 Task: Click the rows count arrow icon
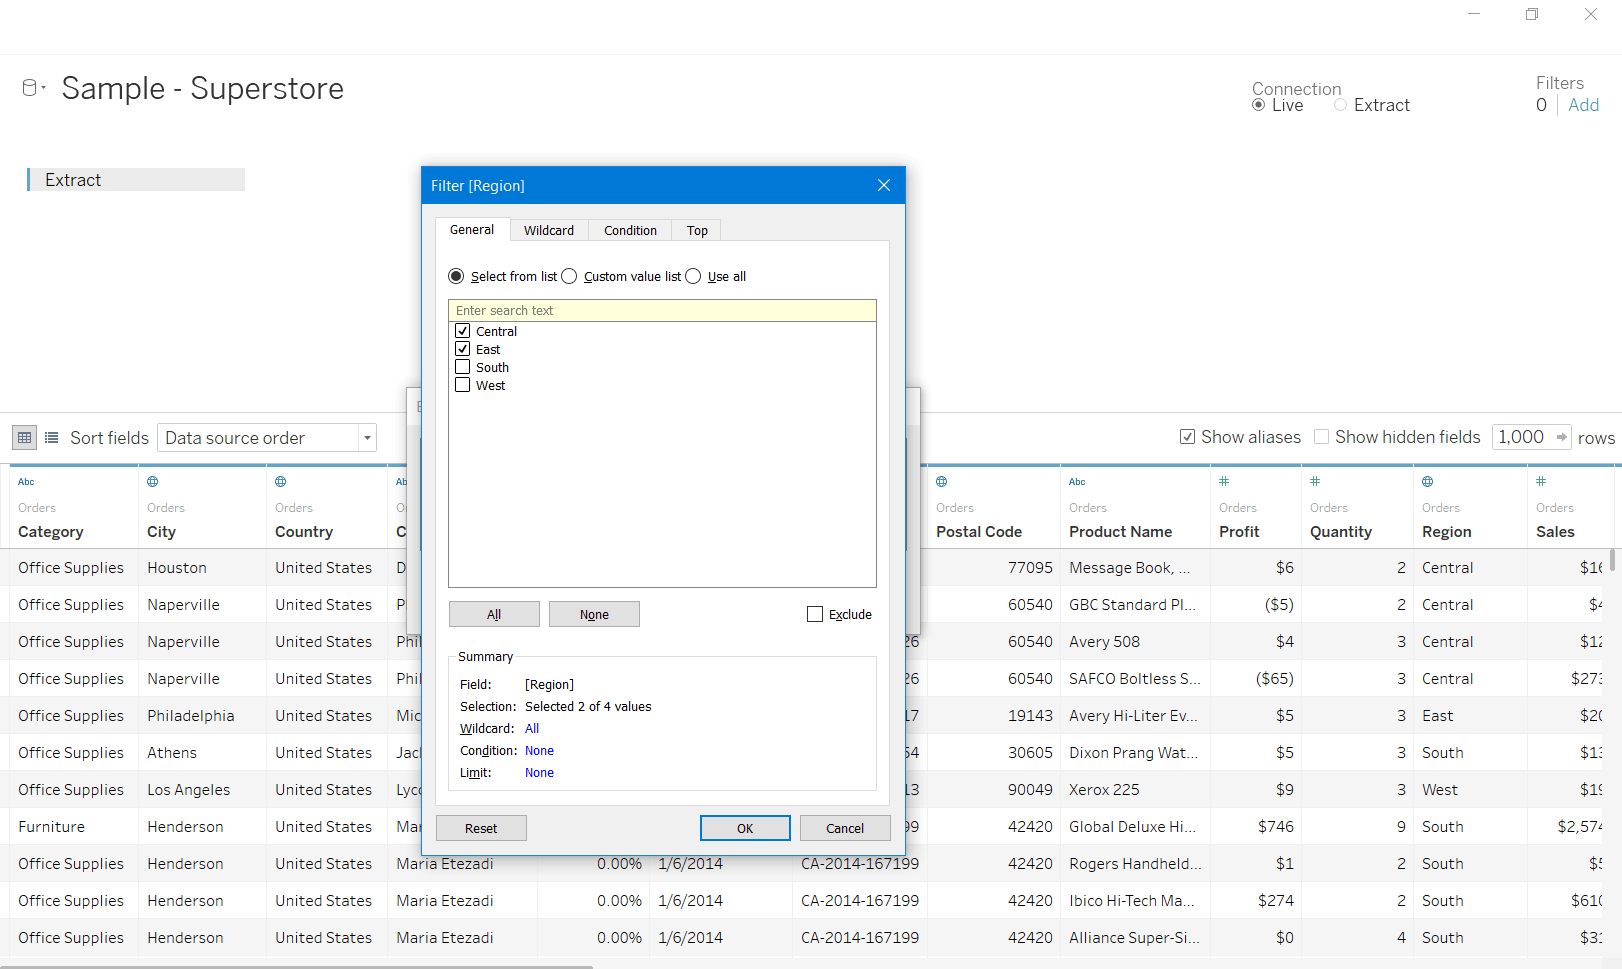coord(1561,437)
